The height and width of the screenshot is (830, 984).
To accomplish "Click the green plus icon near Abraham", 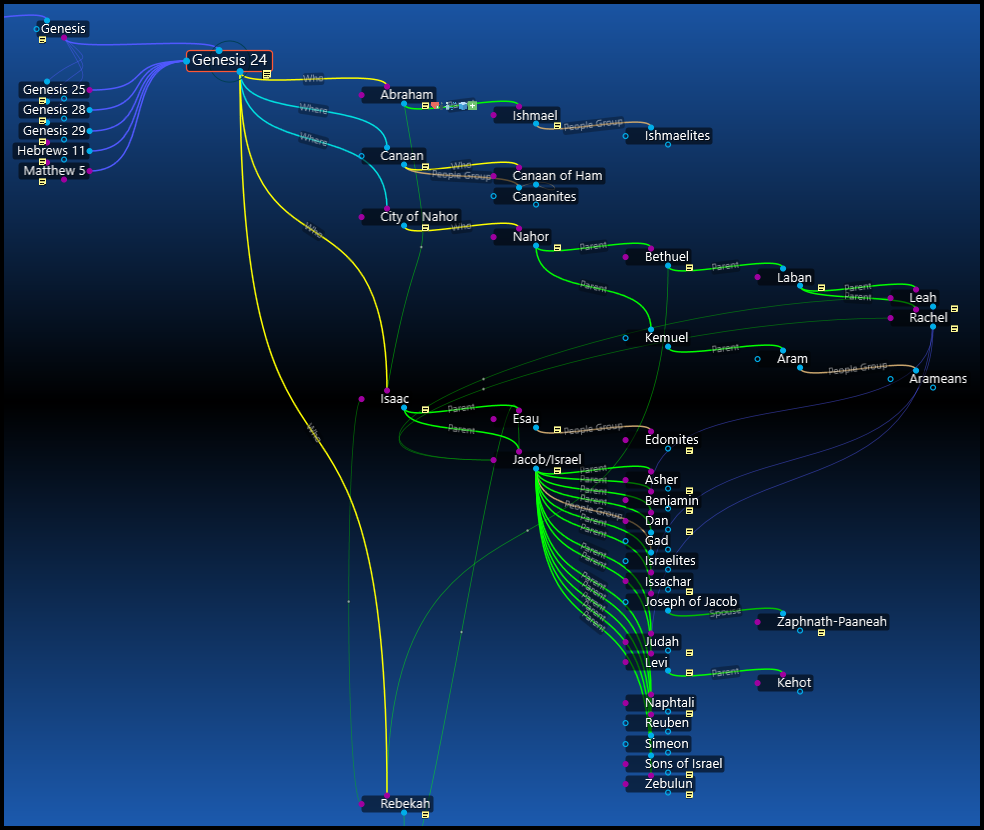I will [472, 106].
